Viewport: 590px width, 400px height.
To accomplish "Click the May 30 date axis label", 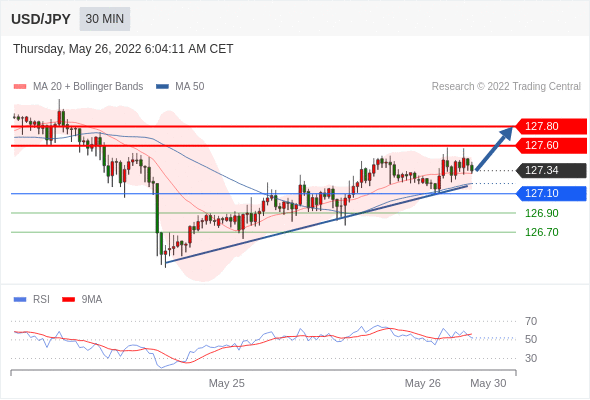I will click(488, 383).
